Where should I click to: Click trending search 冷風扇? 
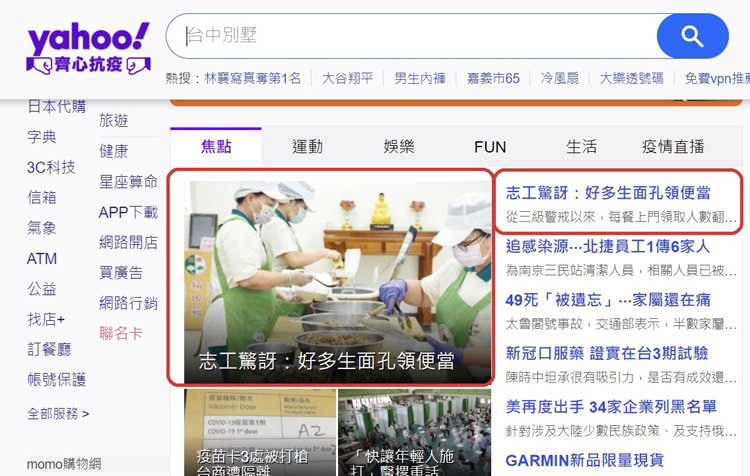pos(559,78)
